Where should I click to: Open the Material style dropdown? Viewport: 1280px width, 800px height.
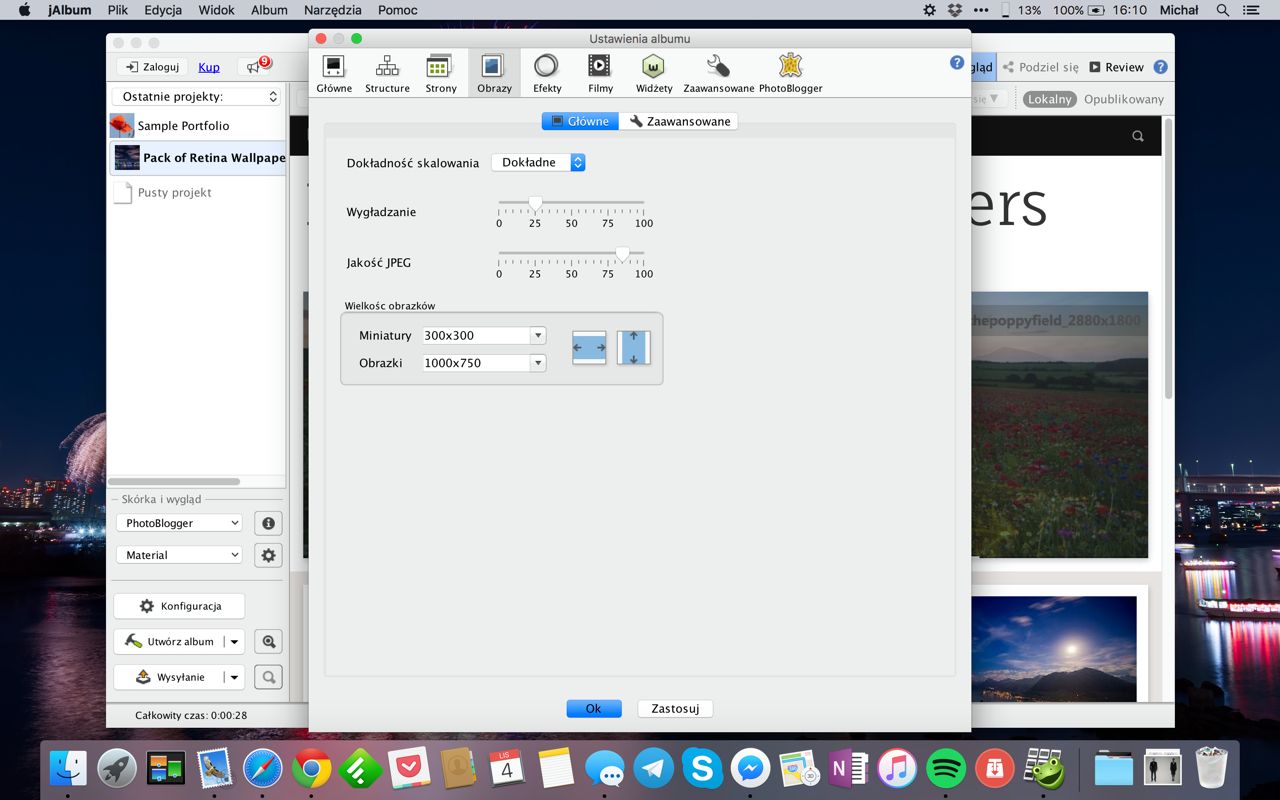tap(179, 555)
